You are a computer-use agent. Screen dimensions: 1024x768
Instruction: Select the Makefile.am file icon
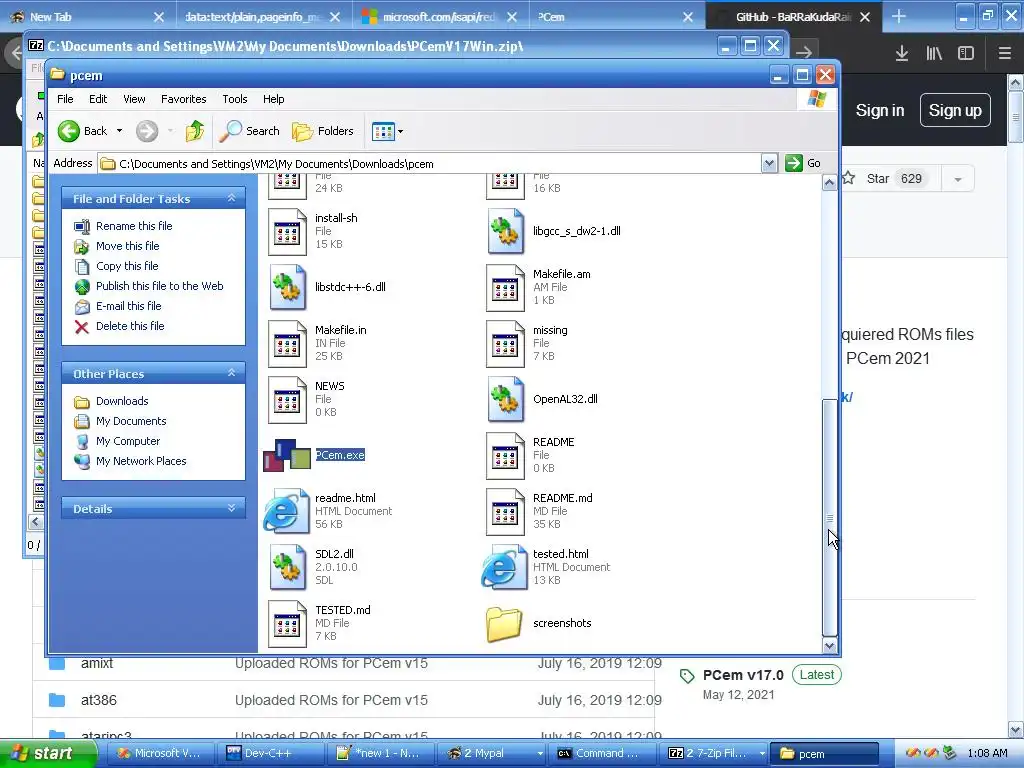(505, 287)
